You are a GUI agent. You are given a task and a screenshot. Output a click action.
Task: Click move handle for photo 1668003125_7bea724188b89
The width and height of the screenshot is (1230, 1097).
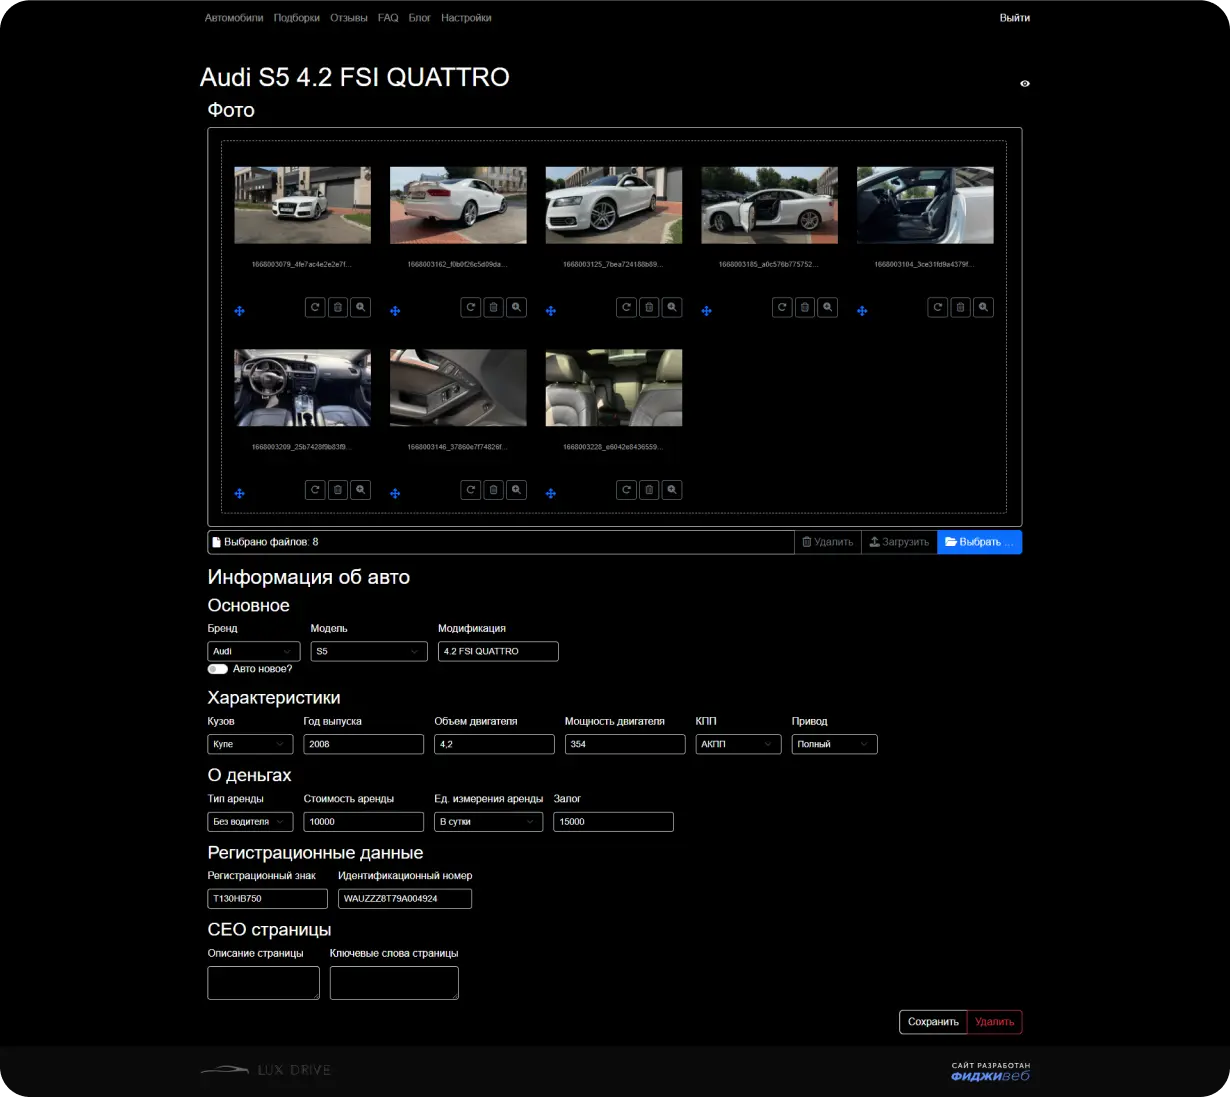point(551,311)
